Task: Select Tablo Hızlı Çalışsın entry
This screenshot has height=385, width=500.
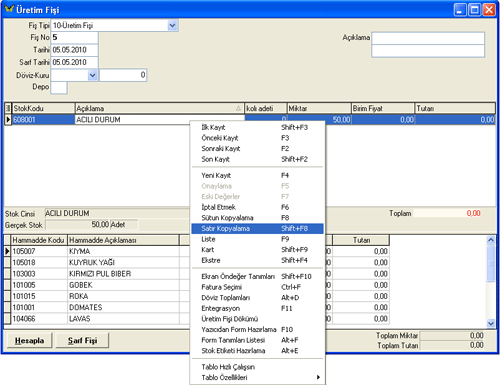Action: point(257,367)
